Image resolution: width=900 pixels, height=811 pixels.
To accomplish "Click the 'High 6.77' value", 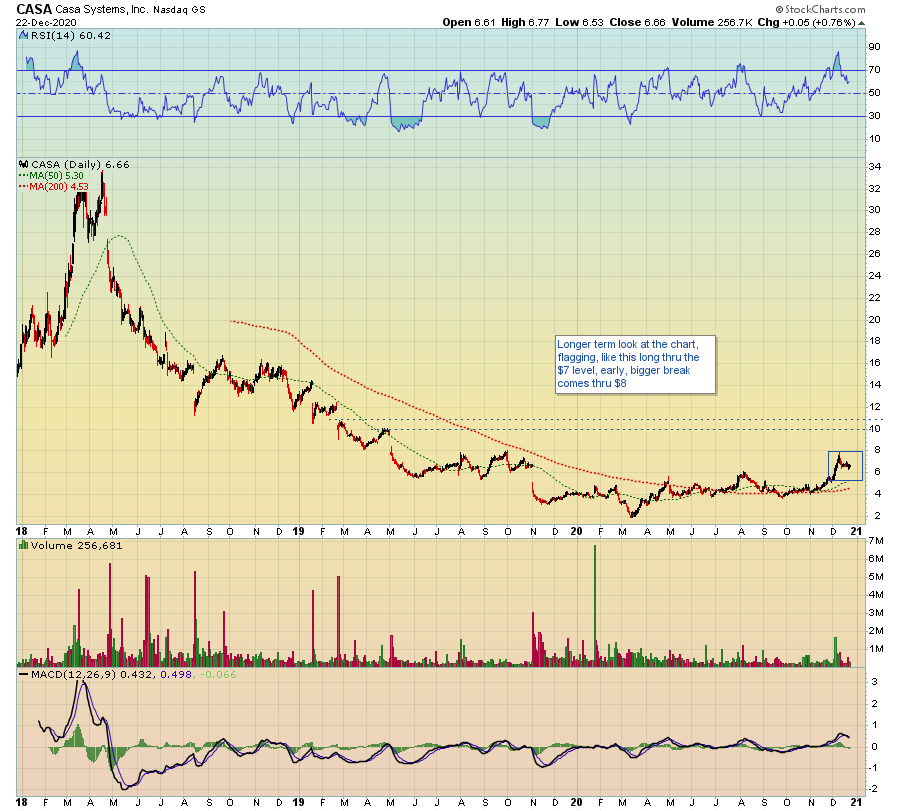I will (525, 22).
